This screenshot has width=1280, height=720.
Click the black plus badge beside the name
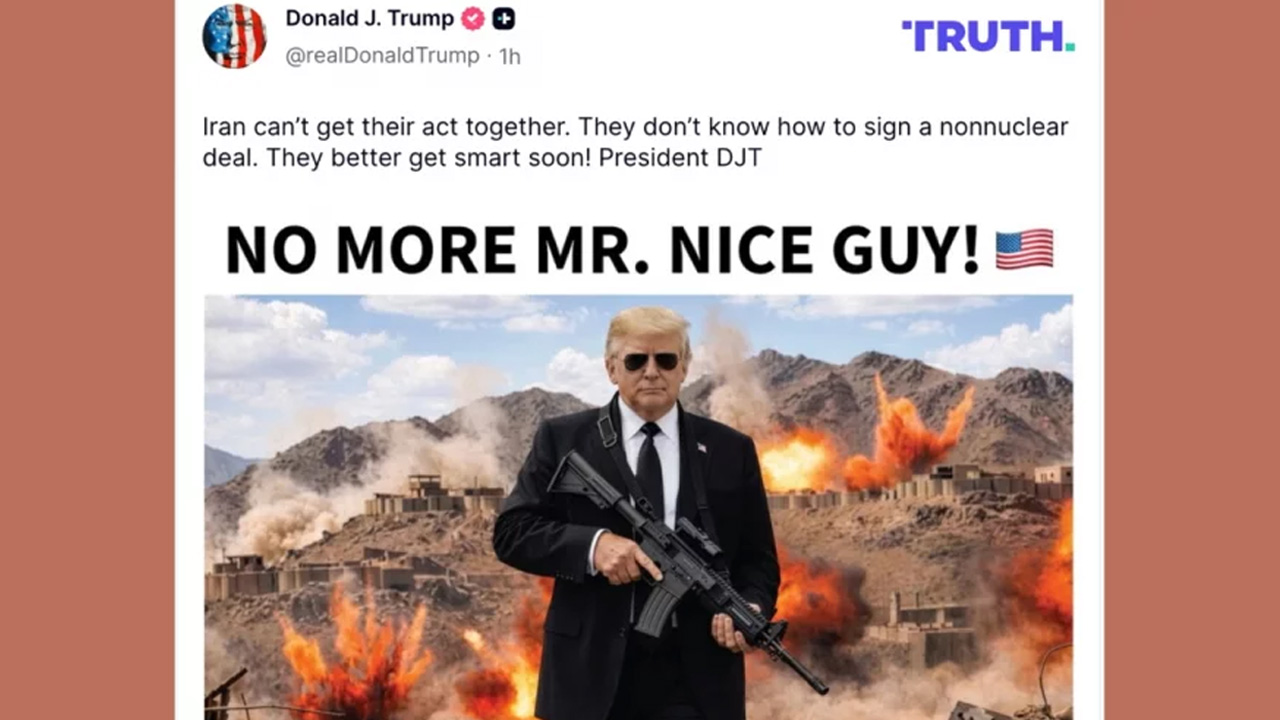(504, 19)
